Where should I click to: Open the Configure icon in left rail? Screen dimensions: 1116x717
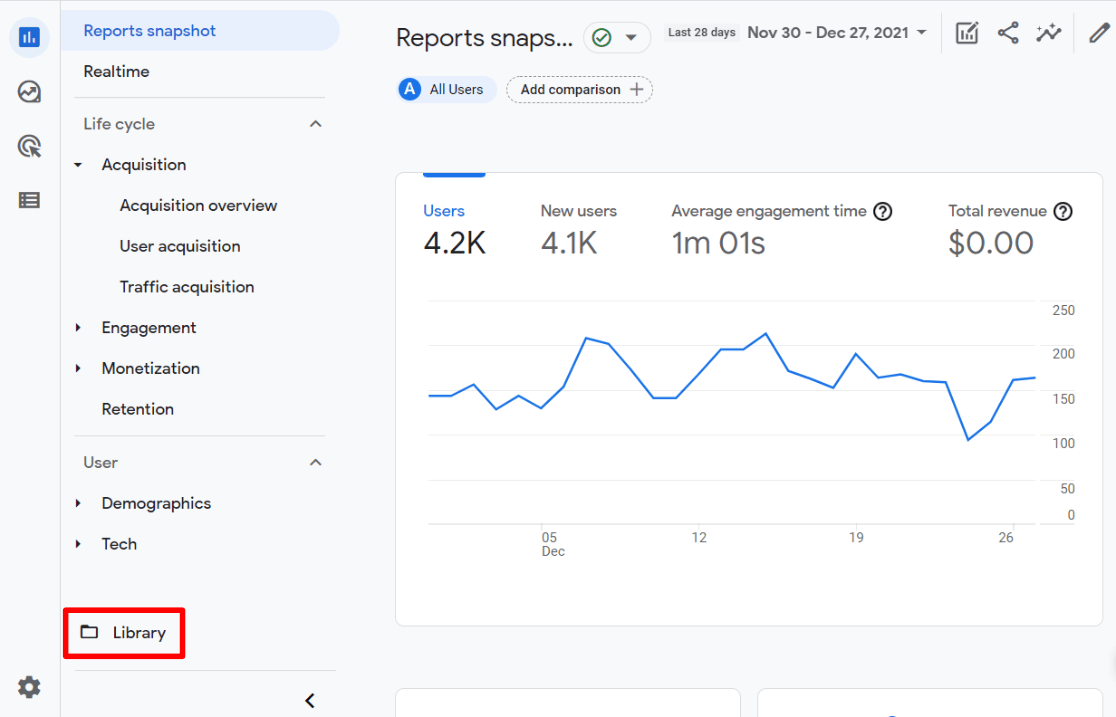click(29, 200)
